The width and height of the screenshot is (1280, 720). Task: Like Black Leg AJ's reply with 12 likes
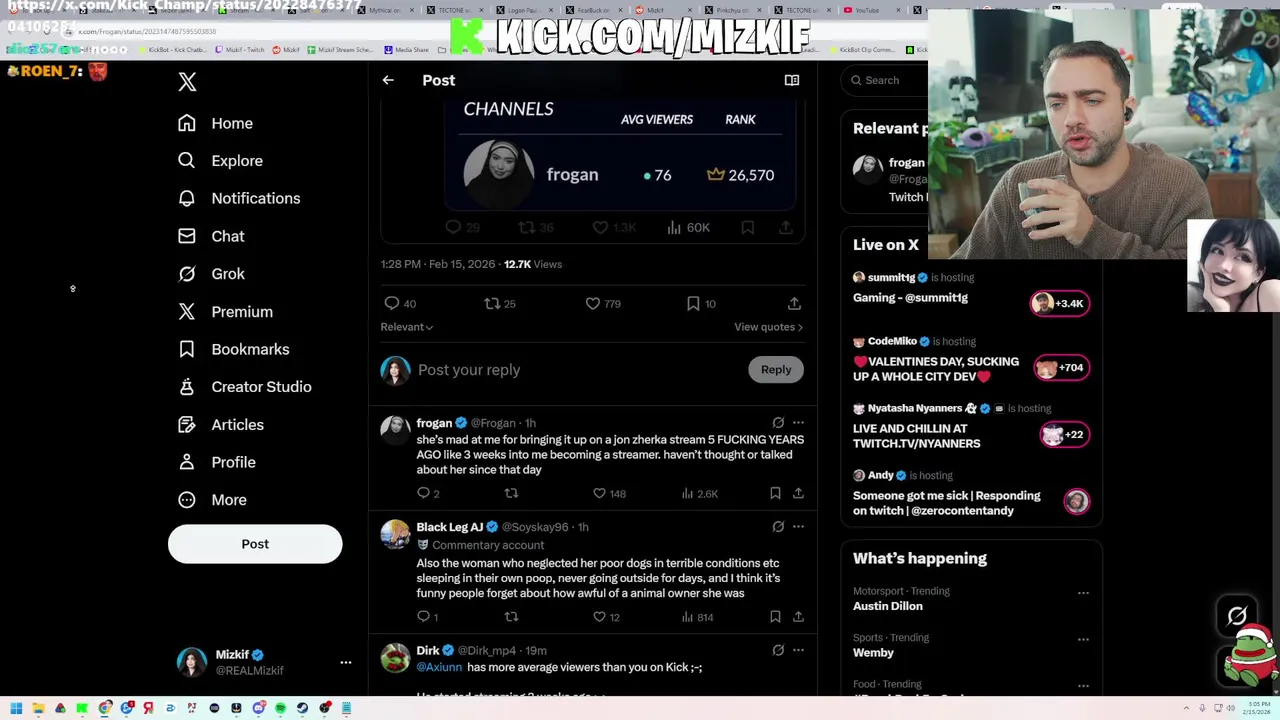pyautogui.click(x=599, y=617)
